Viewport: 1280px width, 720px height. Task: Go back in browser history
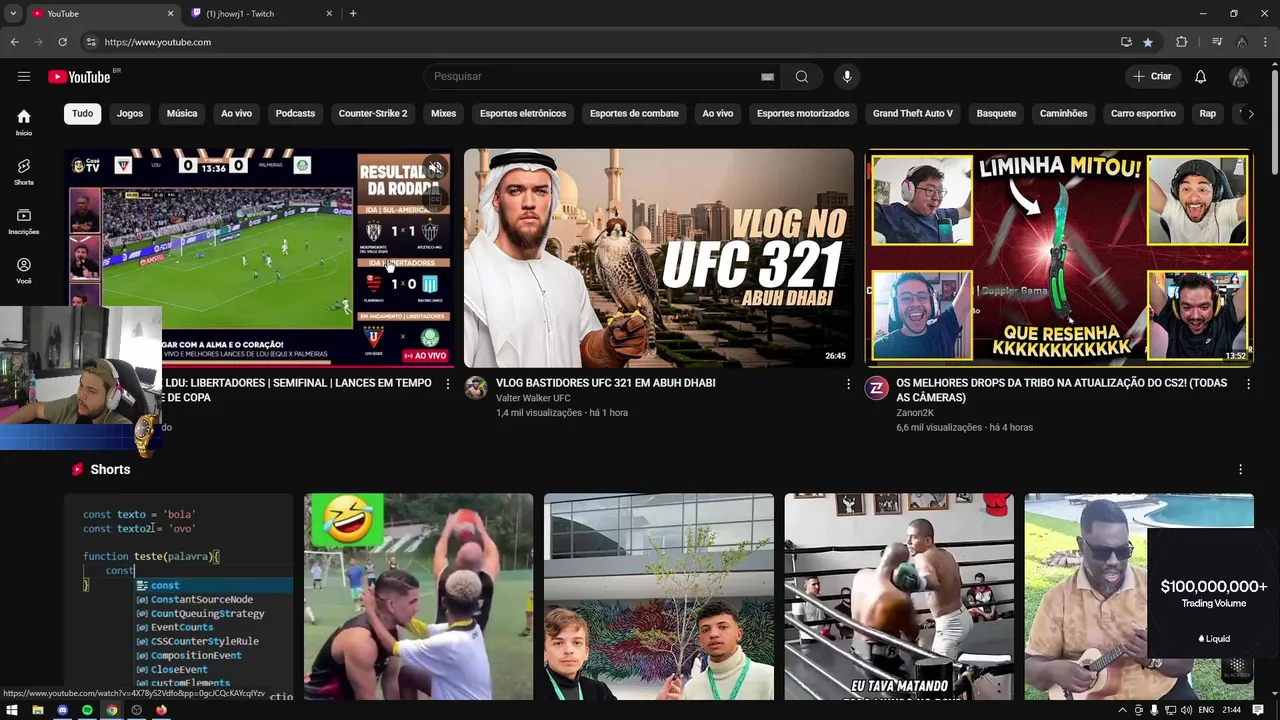(14, 42)
